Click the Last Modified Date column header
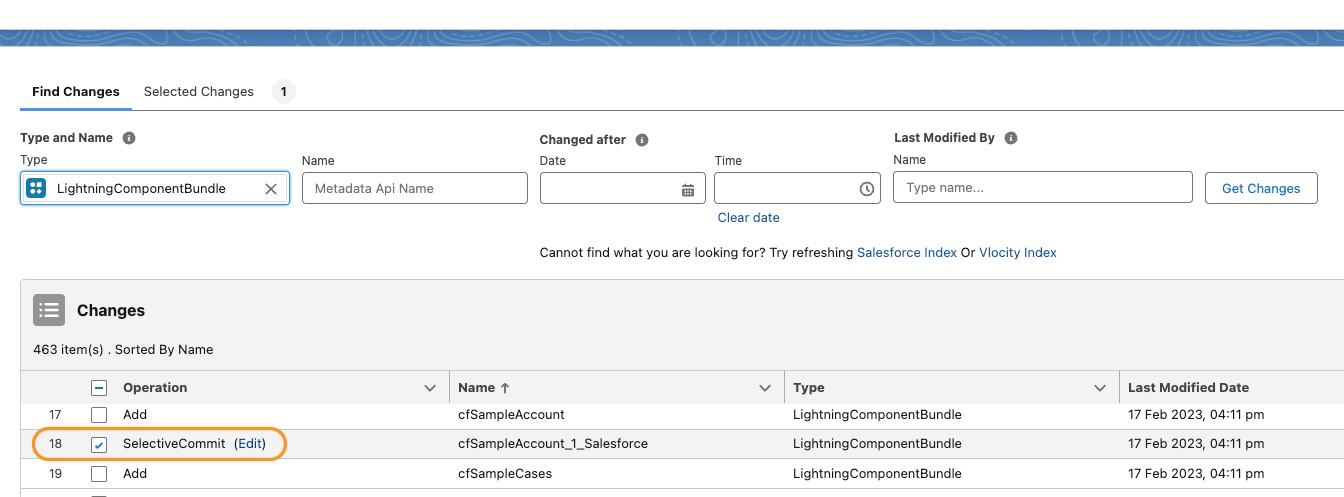1344x497 pixels. (1188, 387)
